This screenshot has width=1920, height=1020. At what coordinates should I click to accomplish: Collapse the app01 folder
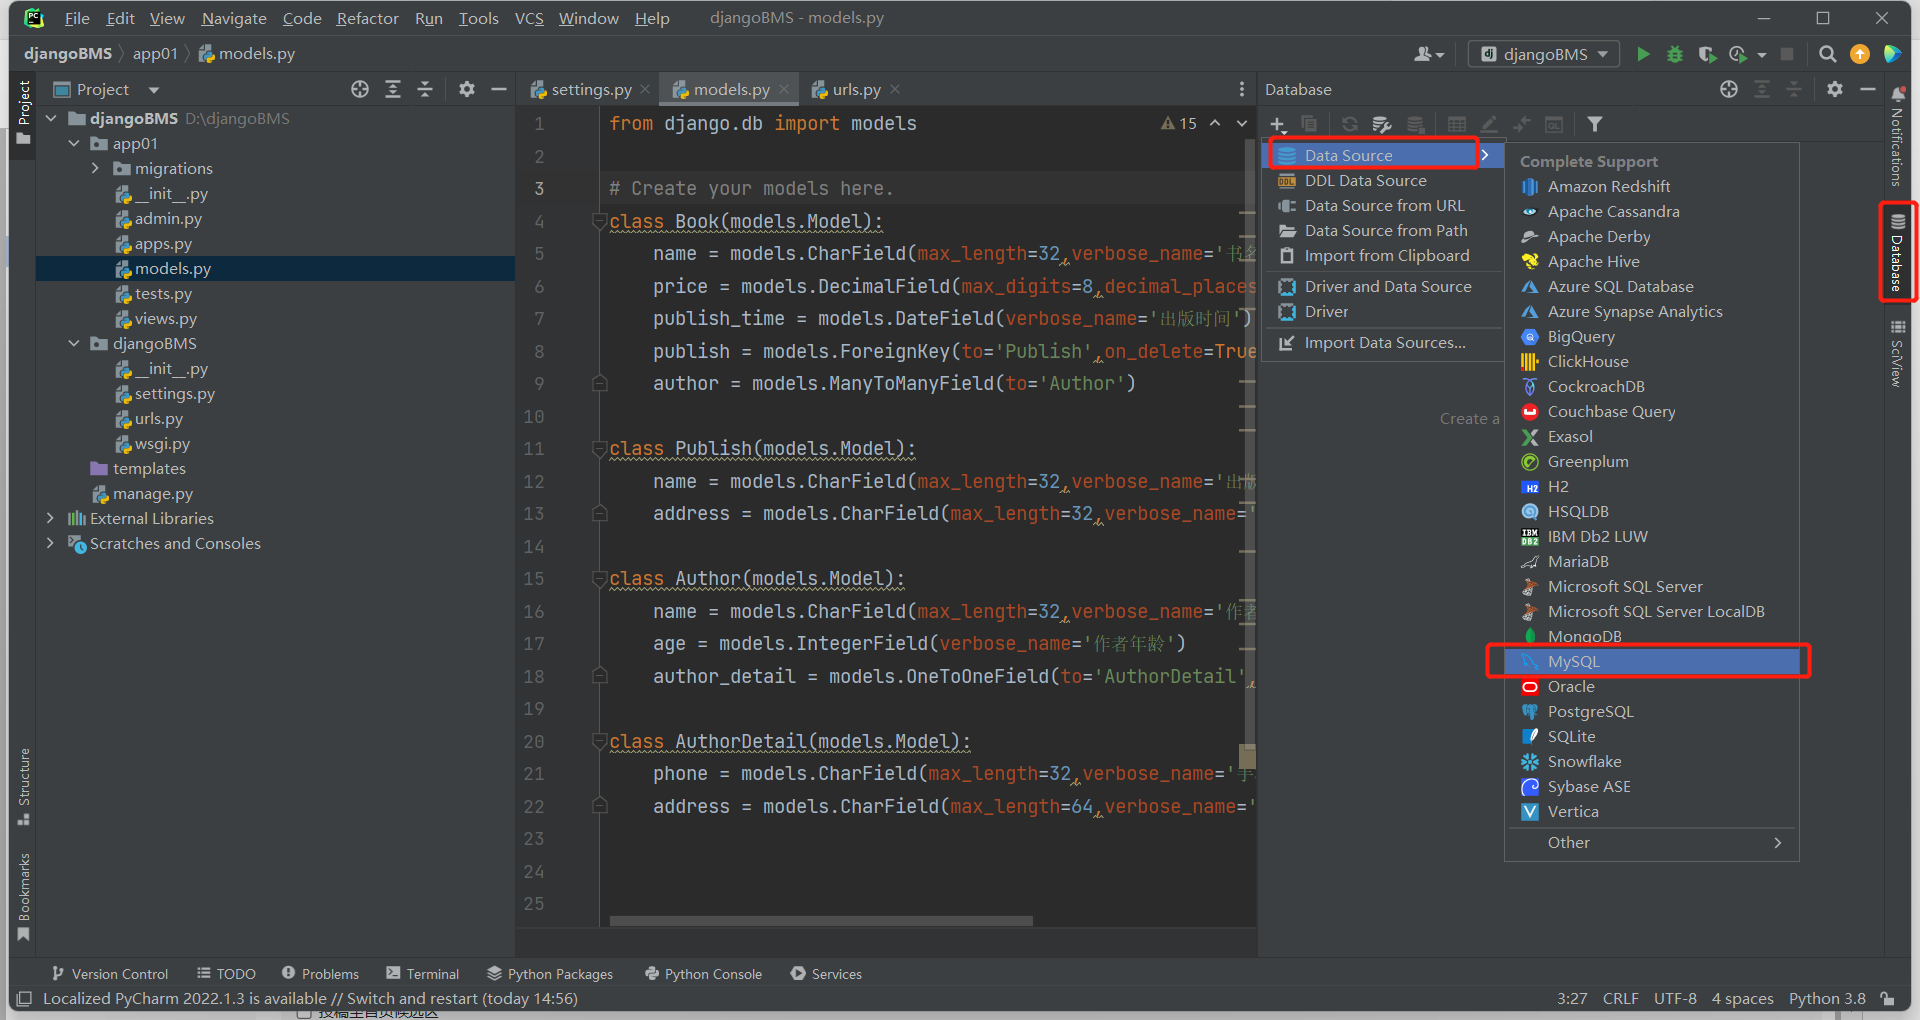coord(74,143)
